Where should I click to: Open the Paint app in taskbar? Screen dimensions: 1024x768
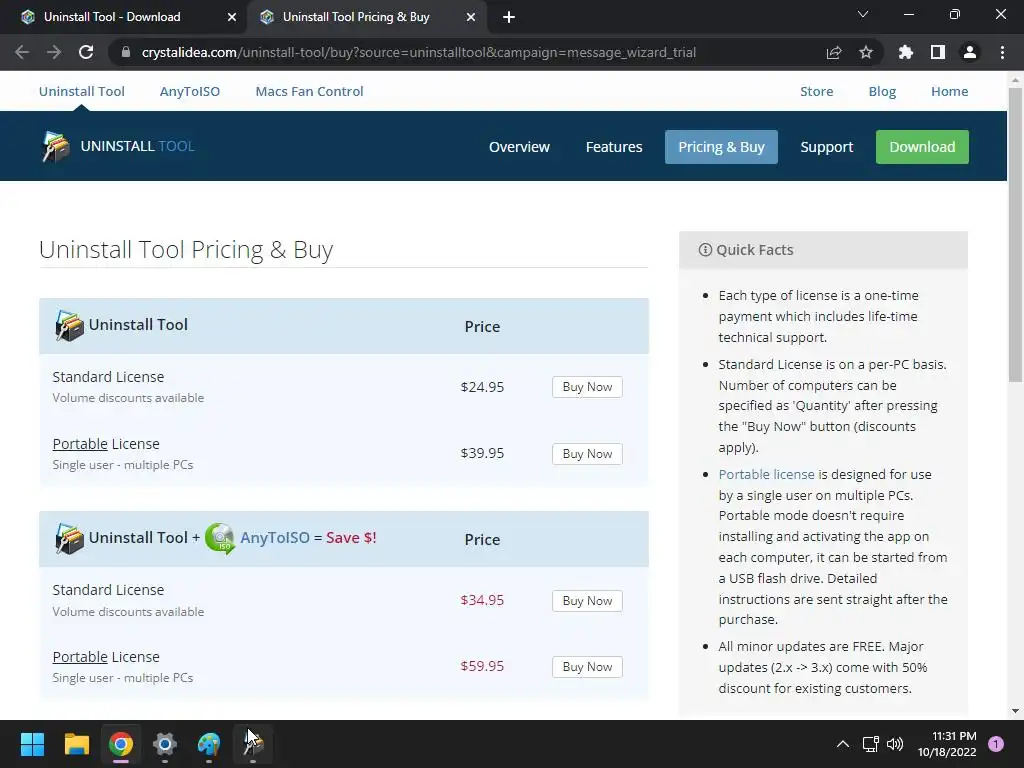[209, 744]
